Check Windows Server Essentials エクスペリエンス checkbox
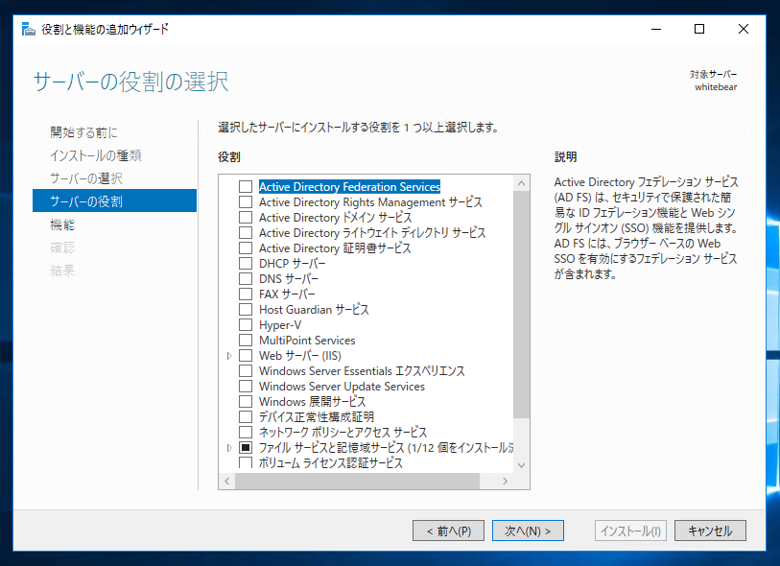This screenshot has width=780, height=566. pos(245,371)
